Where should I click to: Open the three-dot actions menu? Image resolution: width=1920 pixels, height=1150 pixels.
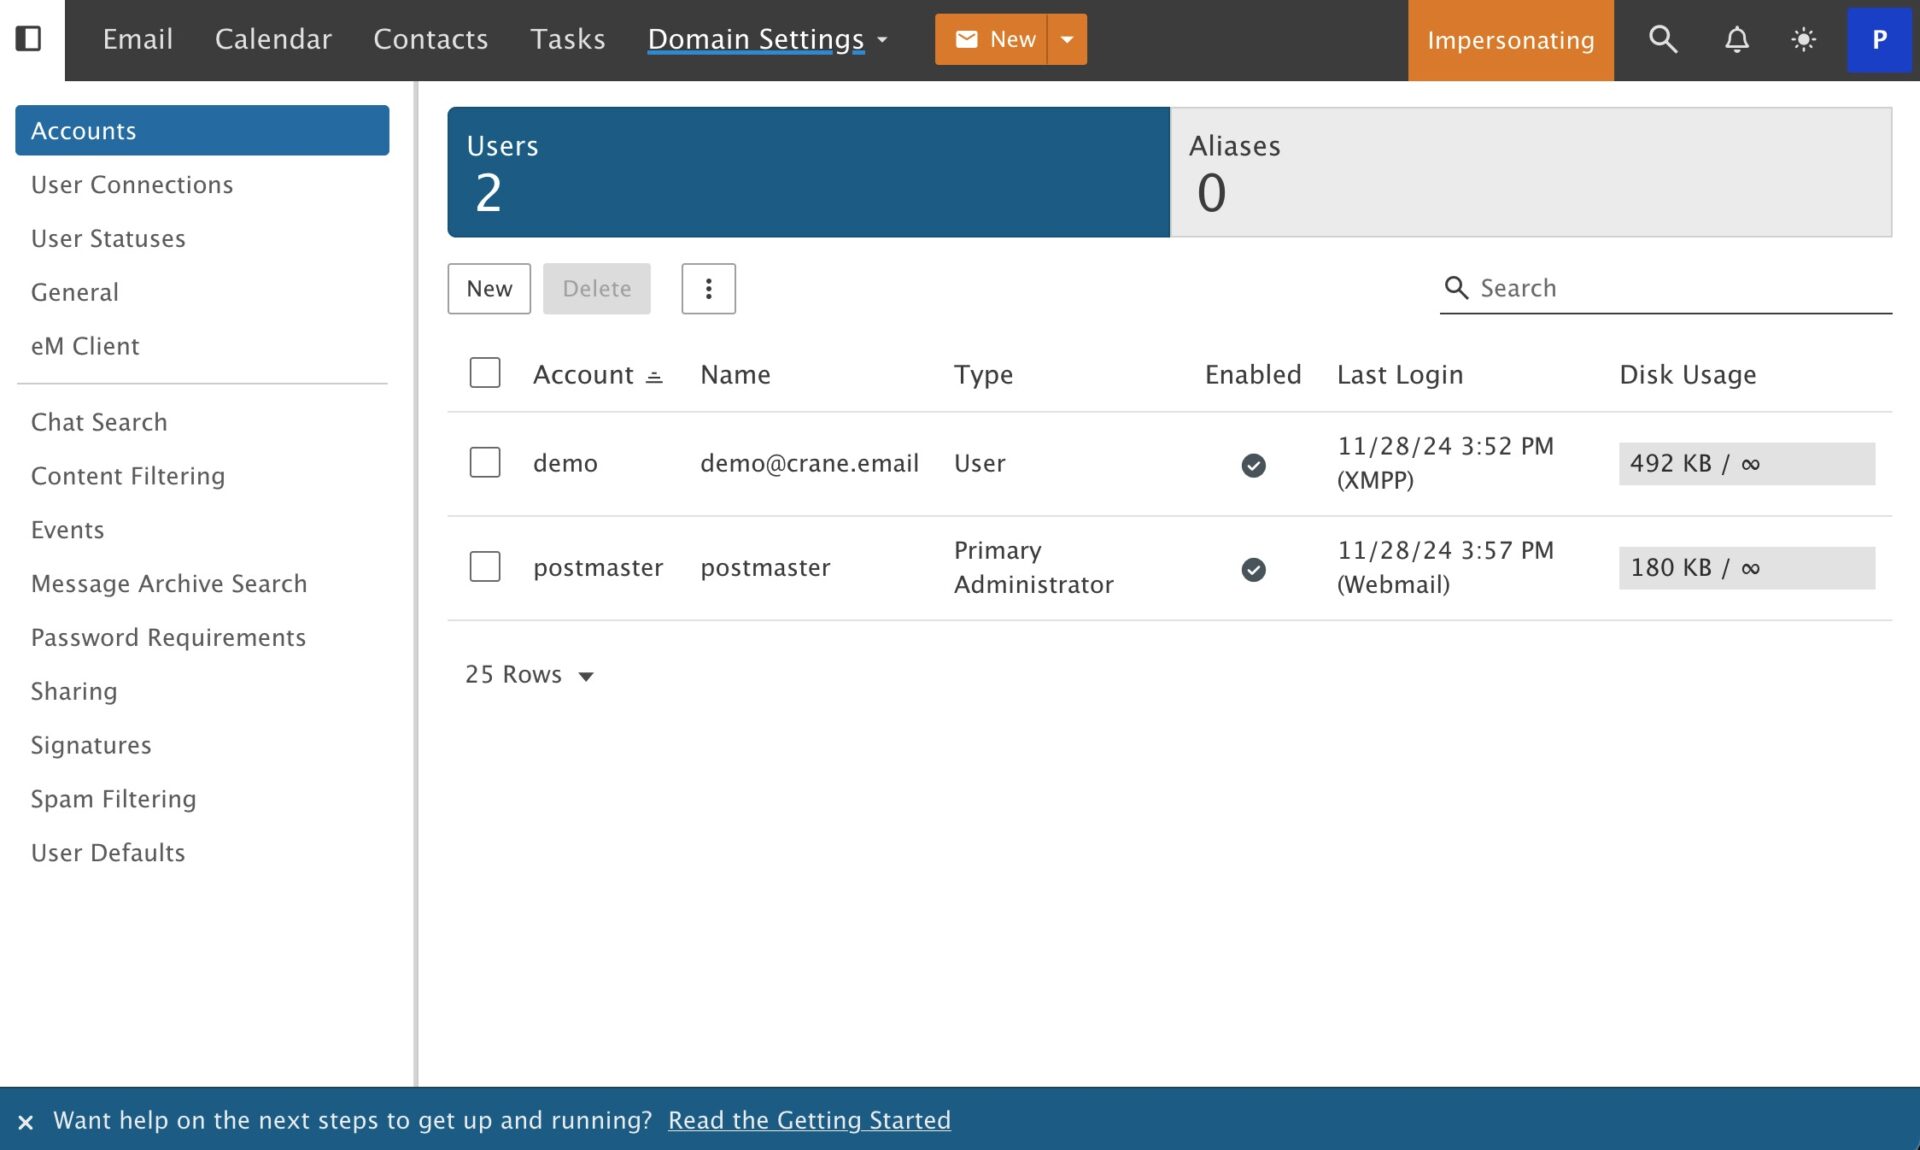pos(708,289)
